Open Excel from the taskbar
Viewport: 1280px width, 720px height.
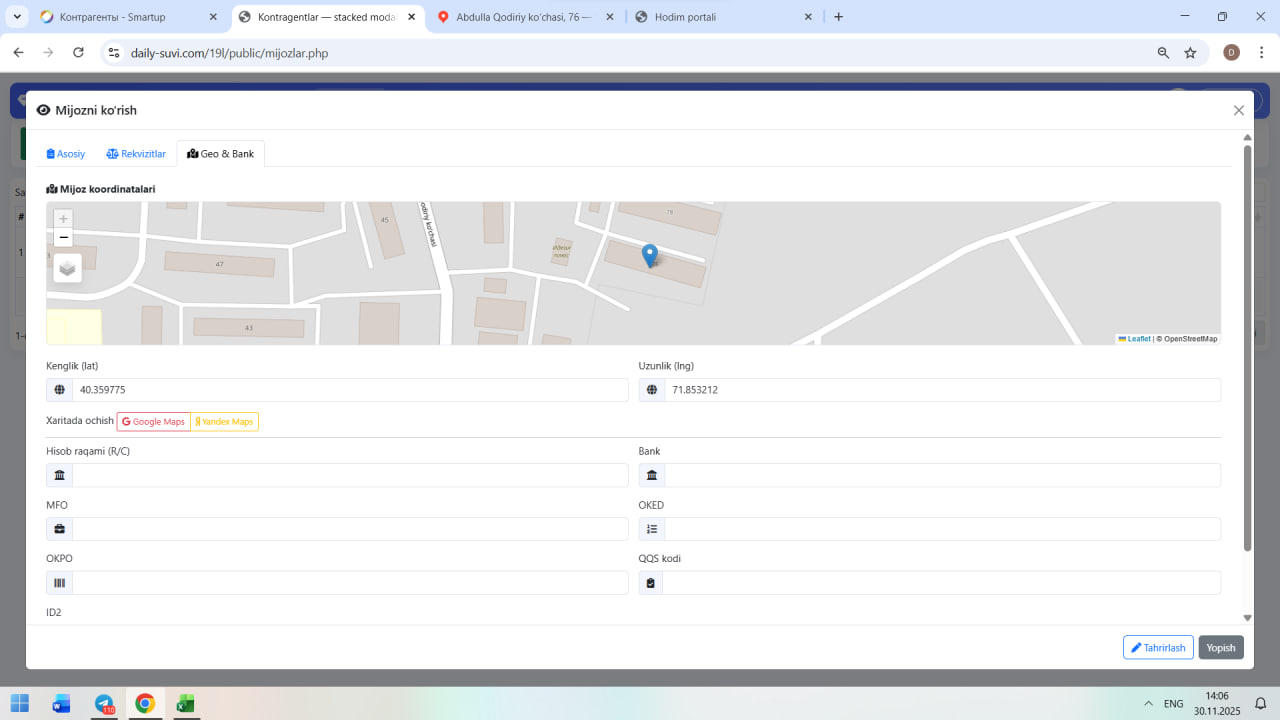coord(185,704)
